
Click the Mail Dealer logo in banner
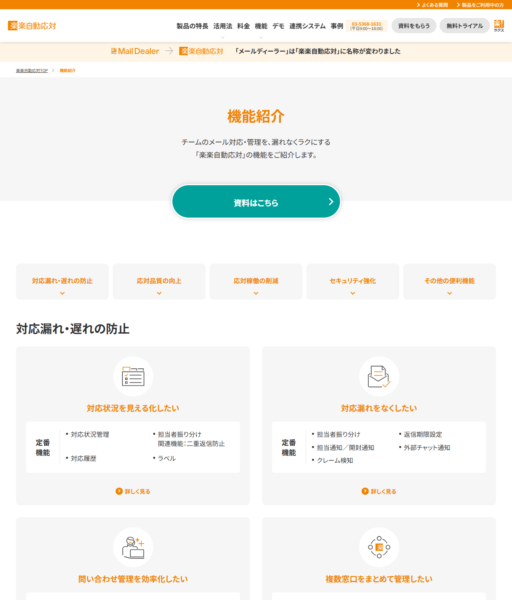pos(135,51)
